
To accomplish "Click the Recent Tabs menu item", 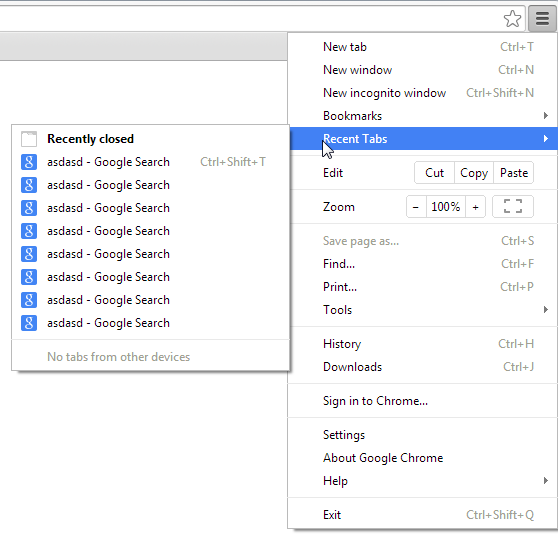I will click(423, 138).
